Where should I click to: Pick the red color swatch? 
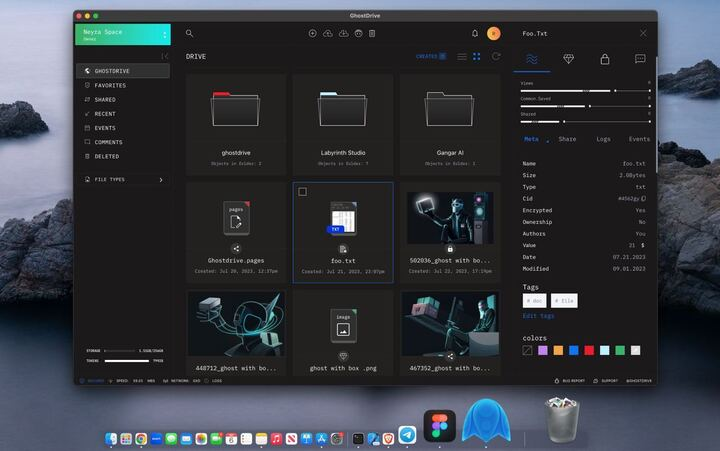point(589,350)
